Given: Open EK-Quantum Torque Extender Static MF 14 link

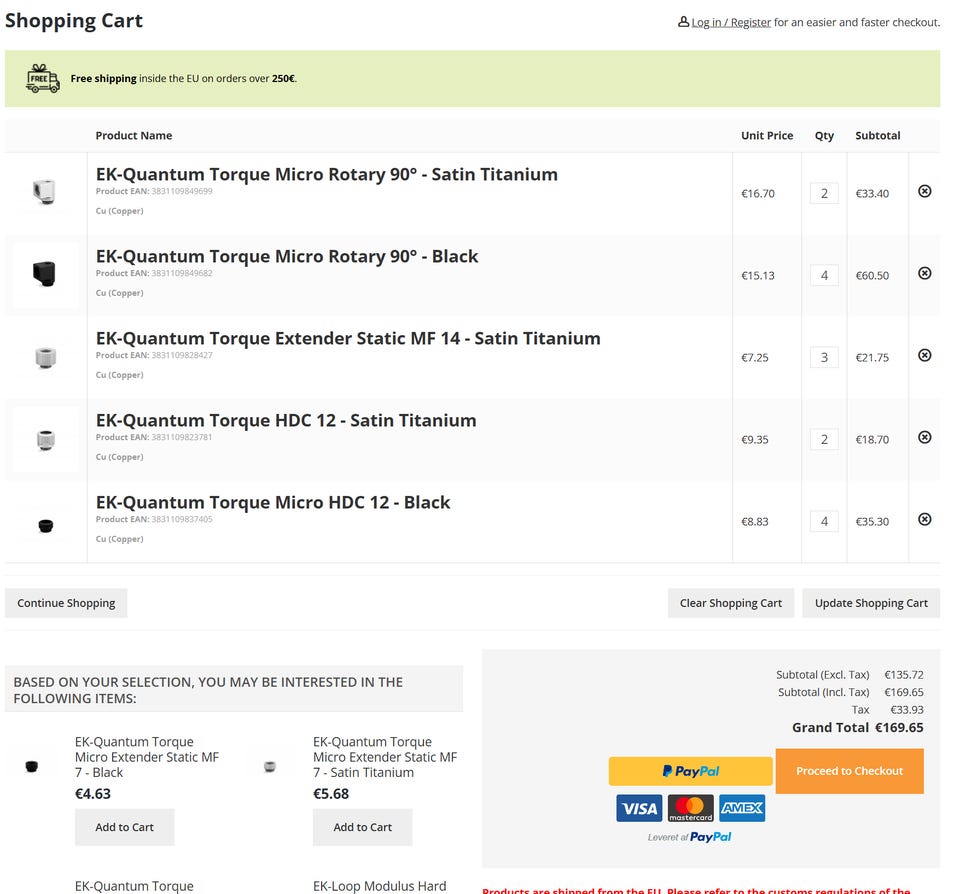Looking at the screenshot, I should (x=348, y=339).
